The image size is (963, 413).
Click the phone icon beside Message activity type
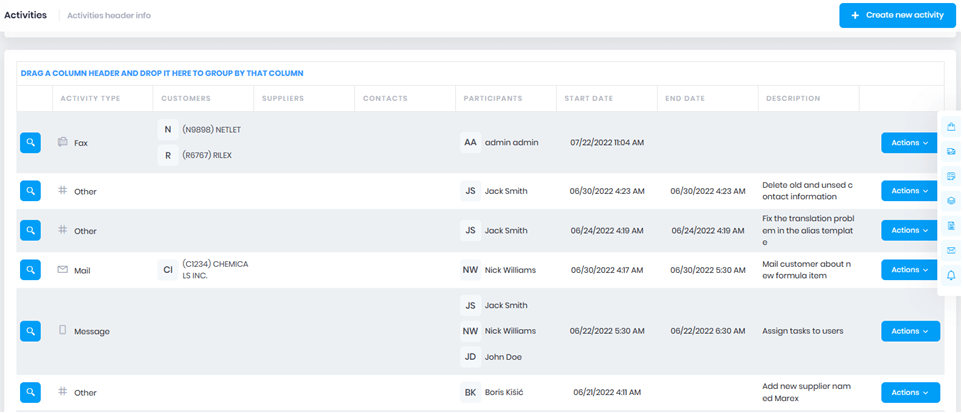(x=62, y=330)
